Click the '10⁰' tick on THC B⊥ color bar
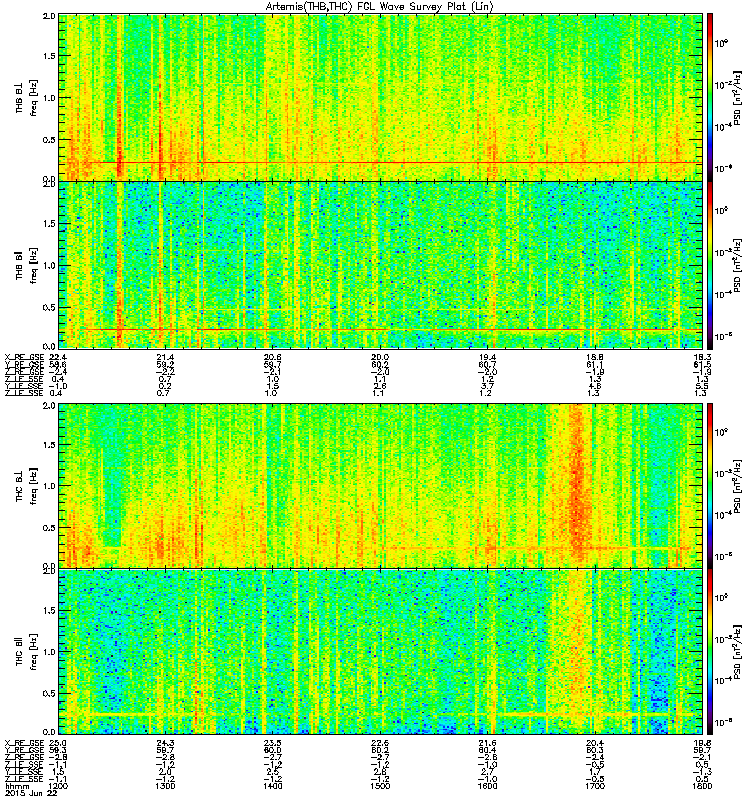The width and height of the screenshot is (750, 800). click(721, 432)
